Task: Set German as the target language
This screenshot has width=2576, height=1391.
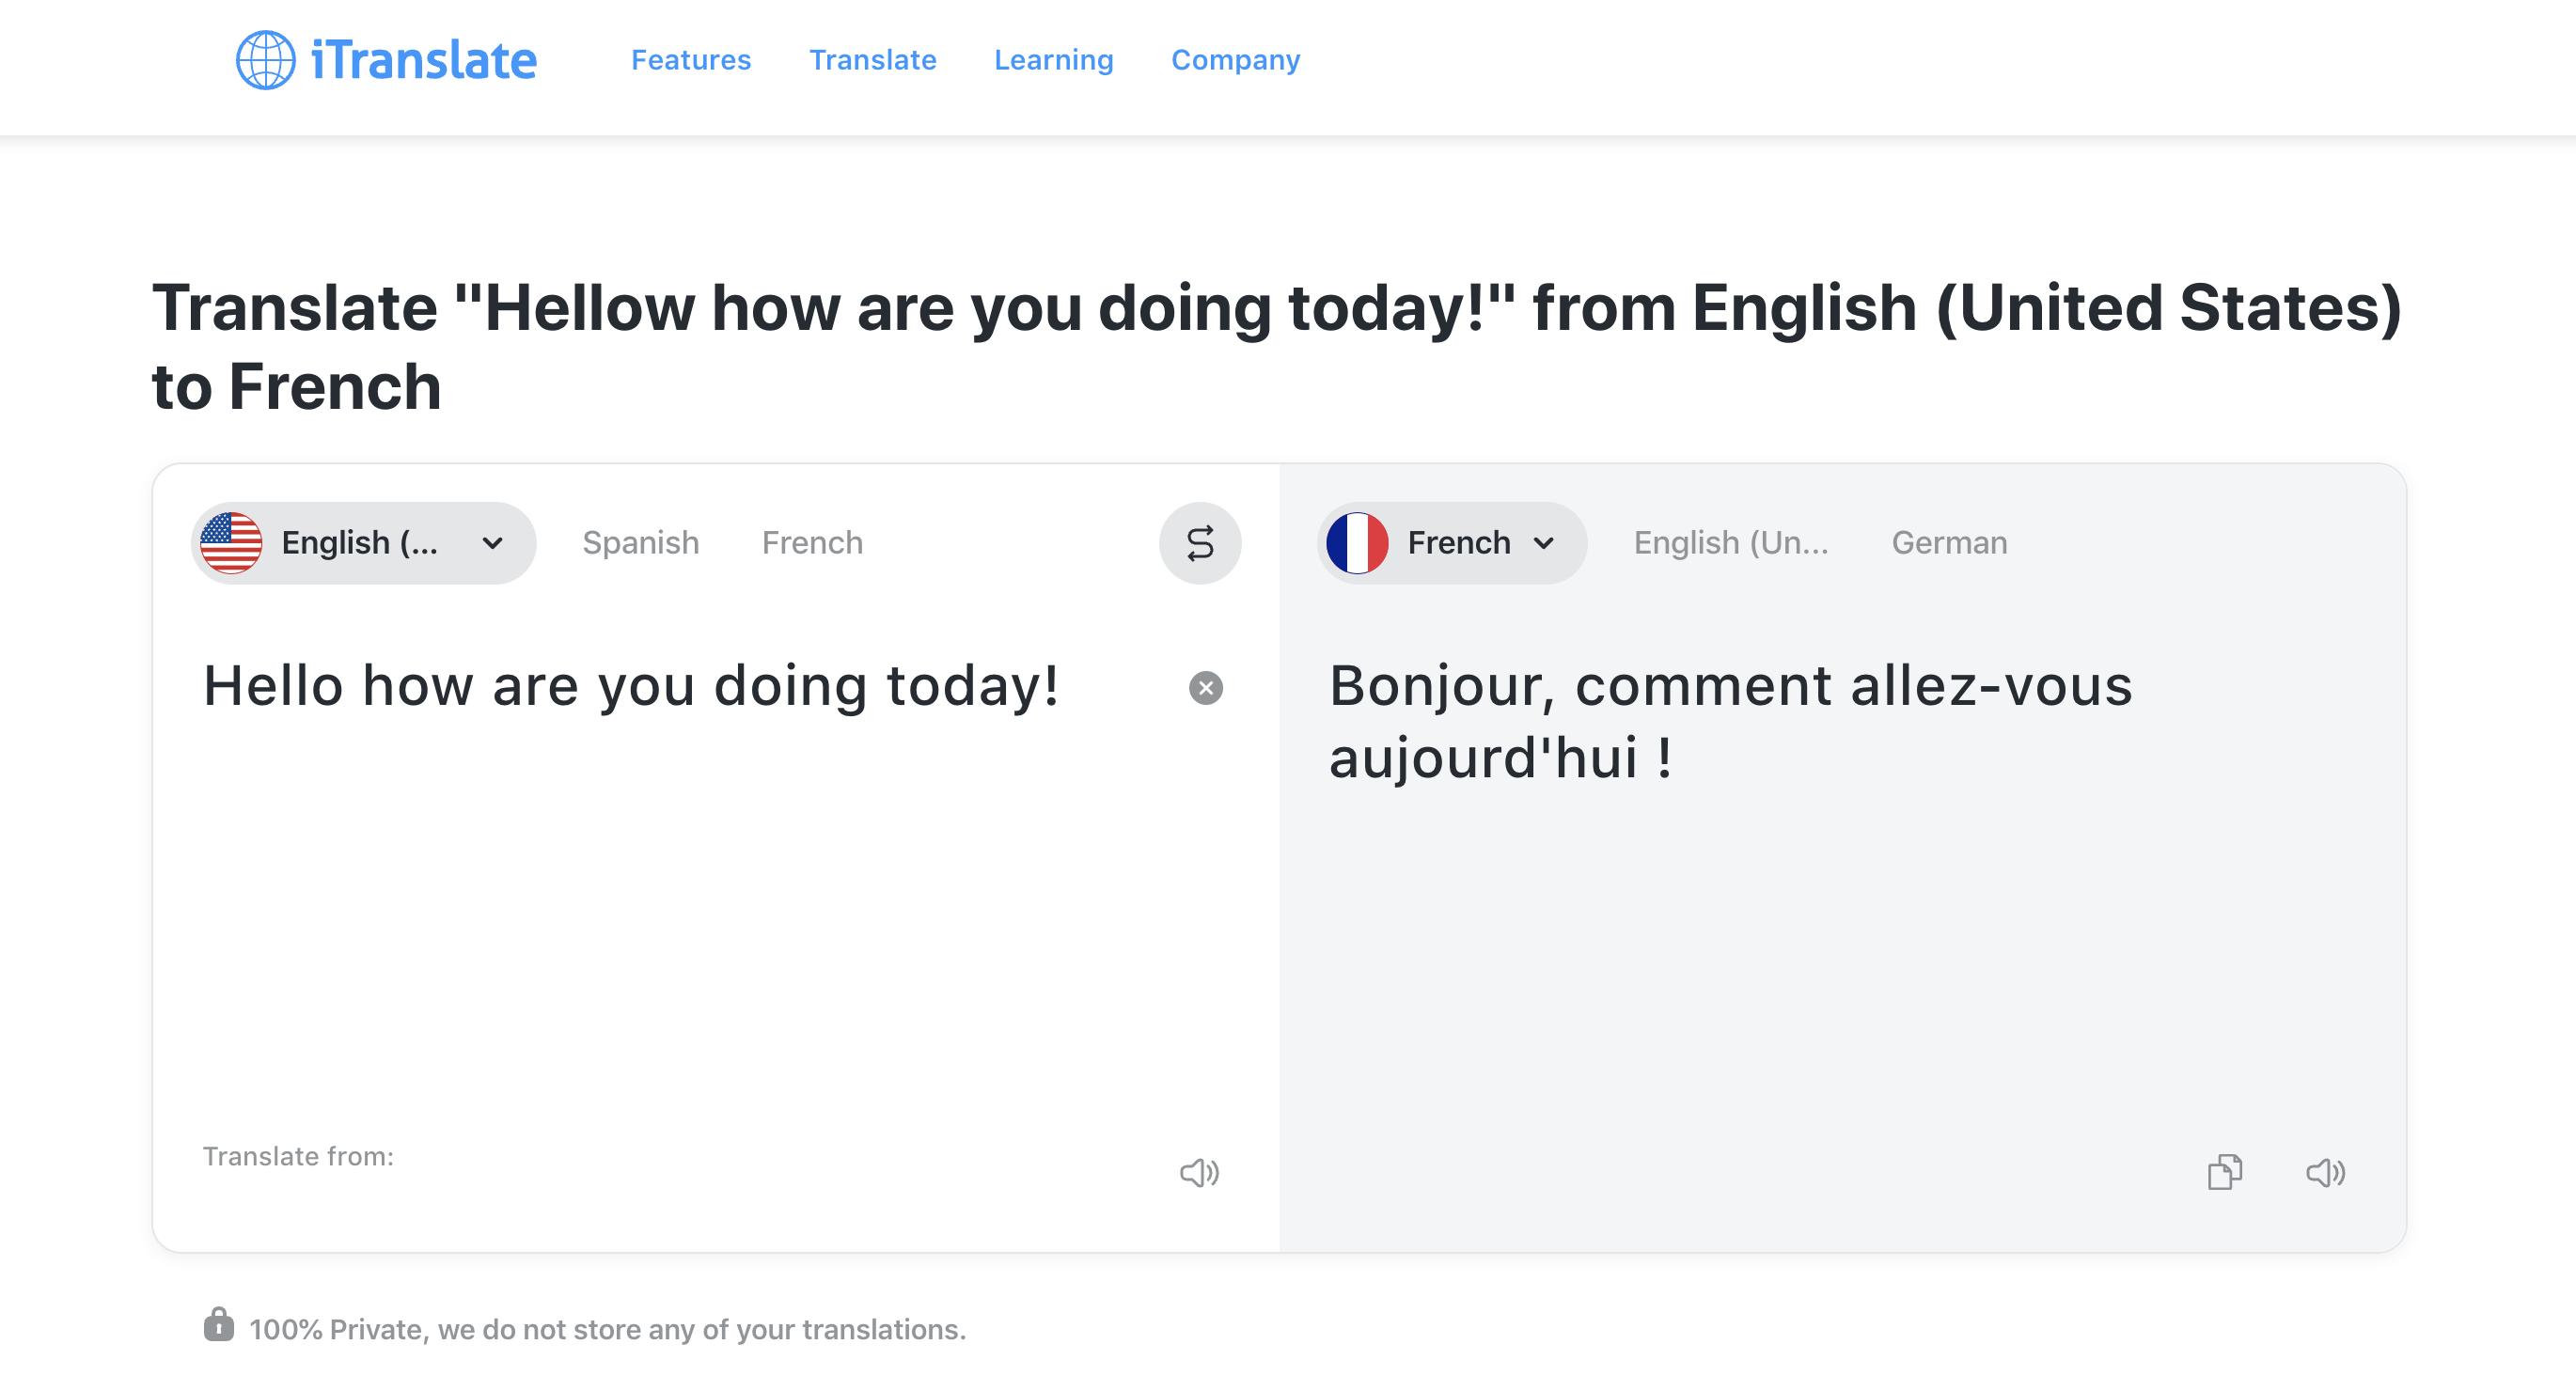Action: coord(1948,542)
